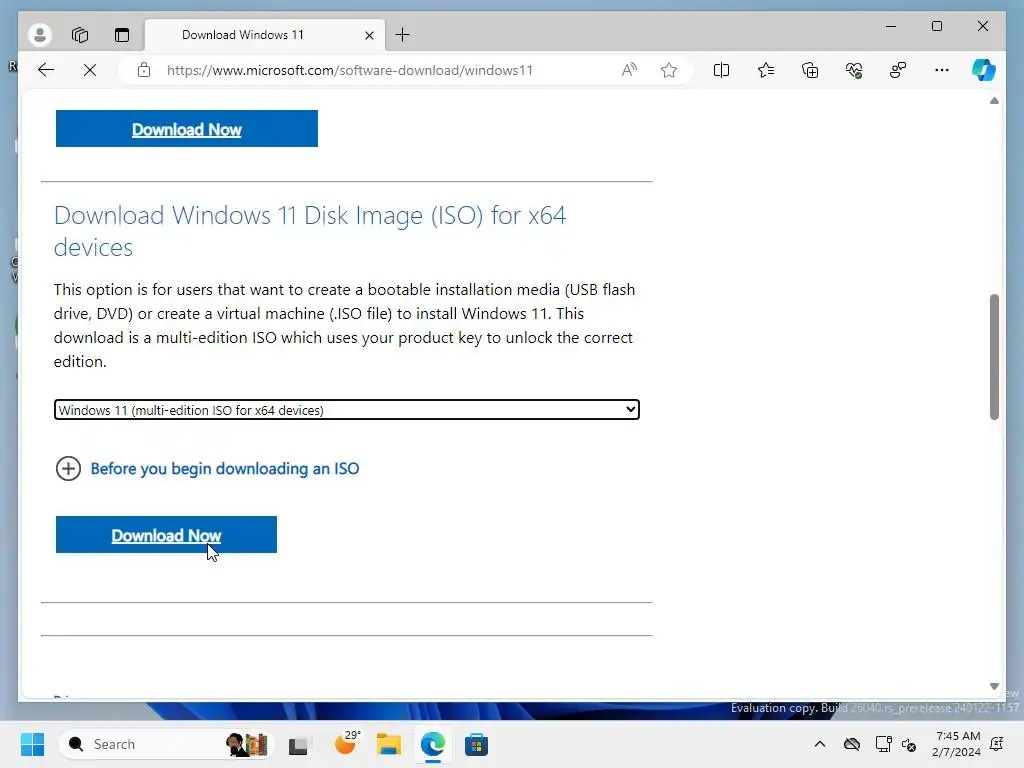Image resolution: width=1024 pixels, height=768 pixels.
Task: Add this page to favorites star
Action: coord(669,70)
